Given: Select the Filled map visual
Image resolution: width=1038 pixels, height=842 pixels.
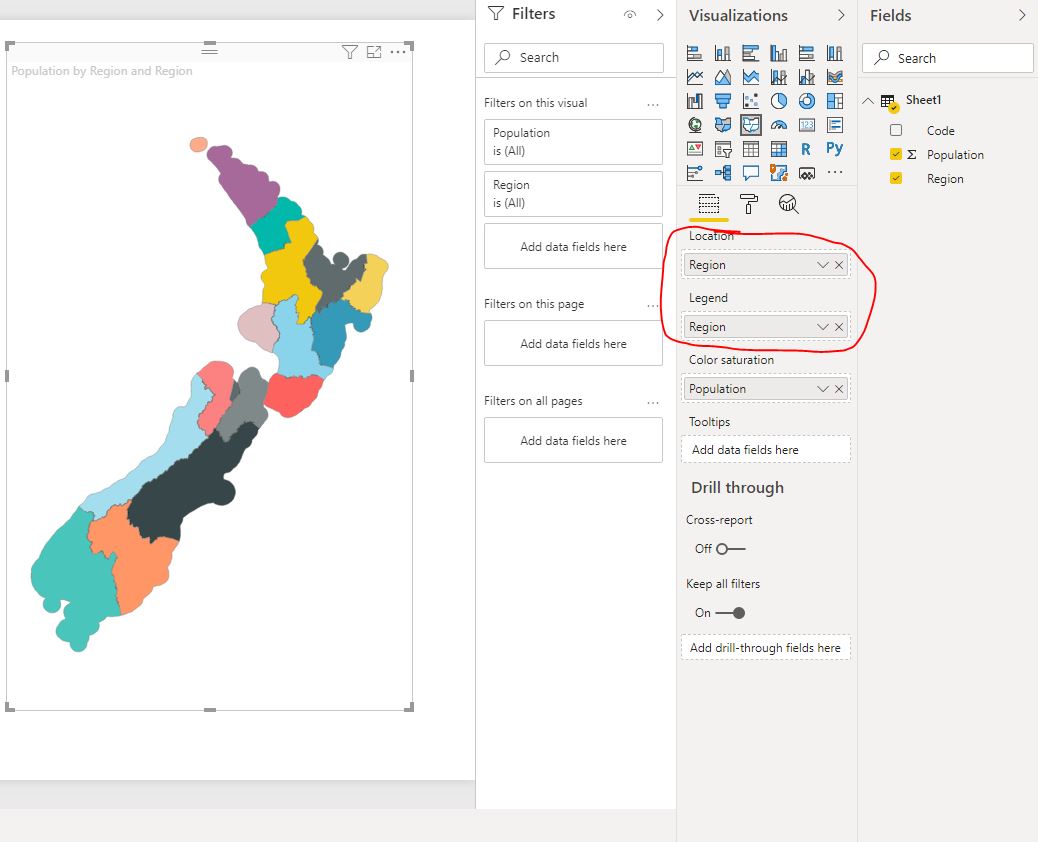Looking at the screenshot, I should tap(723, 124).
